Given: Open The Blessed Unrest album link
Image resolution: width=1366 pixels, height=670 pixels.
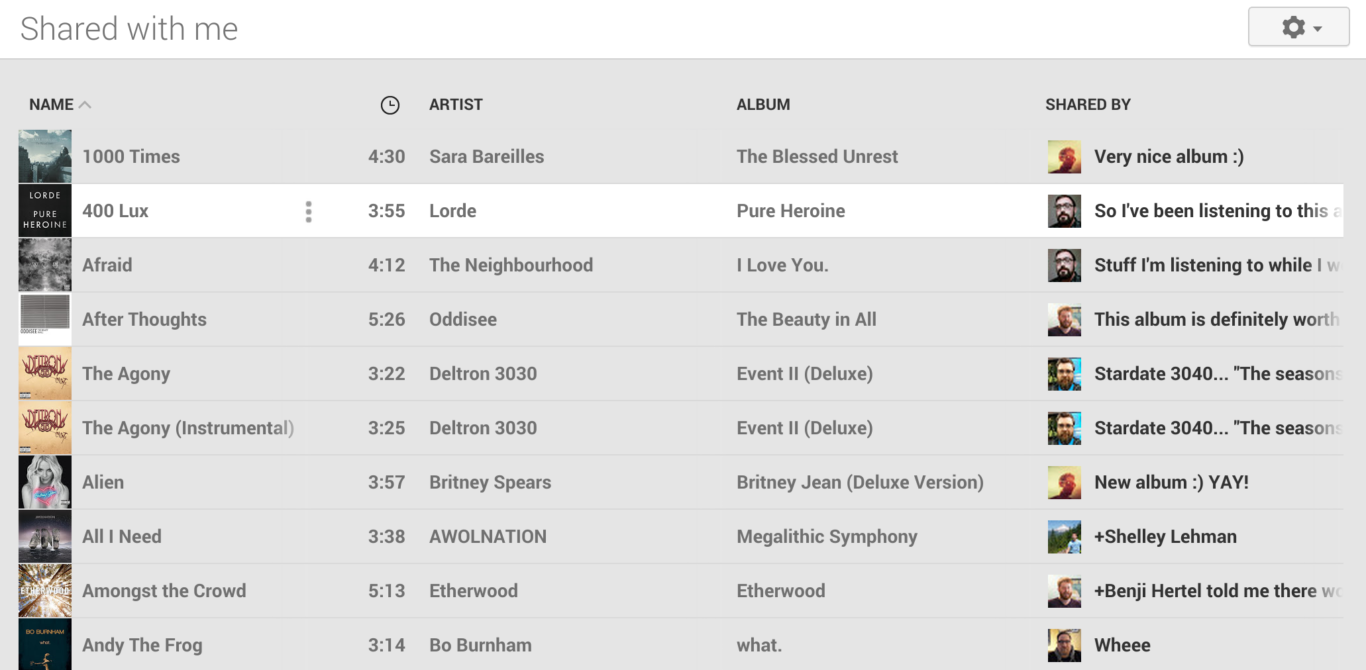Looking at the screenshot, I should click(x=817, y=157).
